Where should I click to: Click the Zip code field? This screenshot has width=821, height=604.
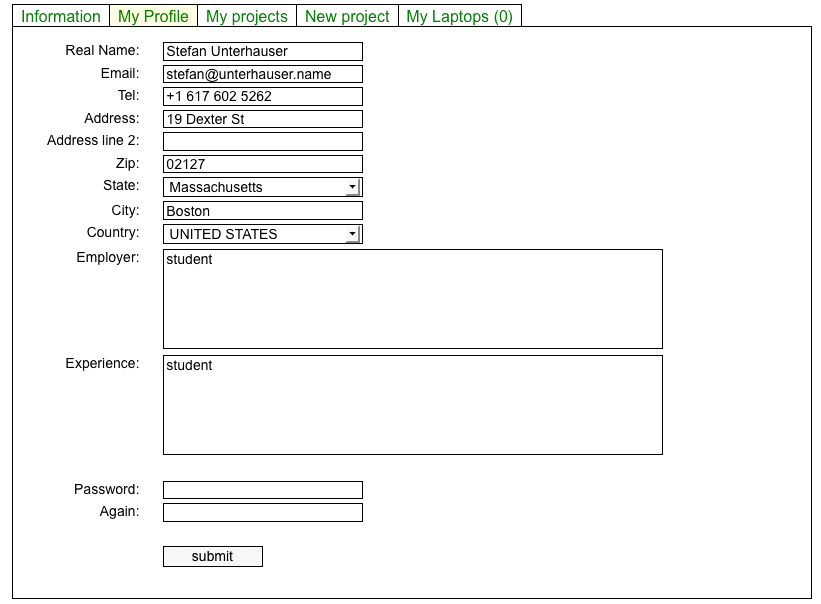pos(262,164)
